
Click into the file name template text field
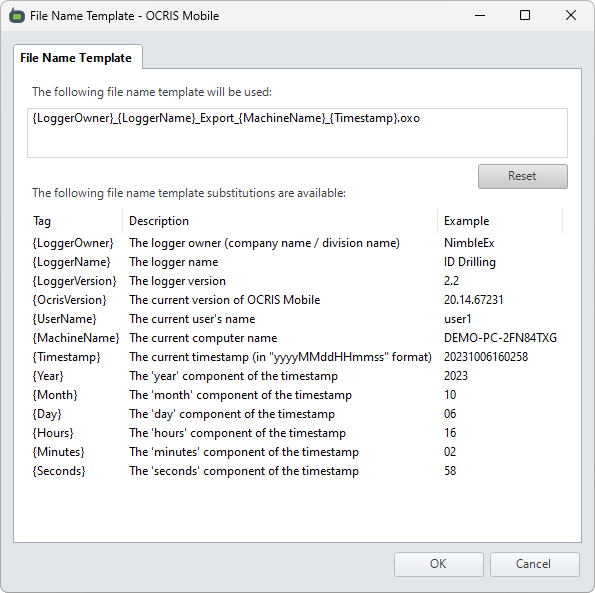[298, 133]
